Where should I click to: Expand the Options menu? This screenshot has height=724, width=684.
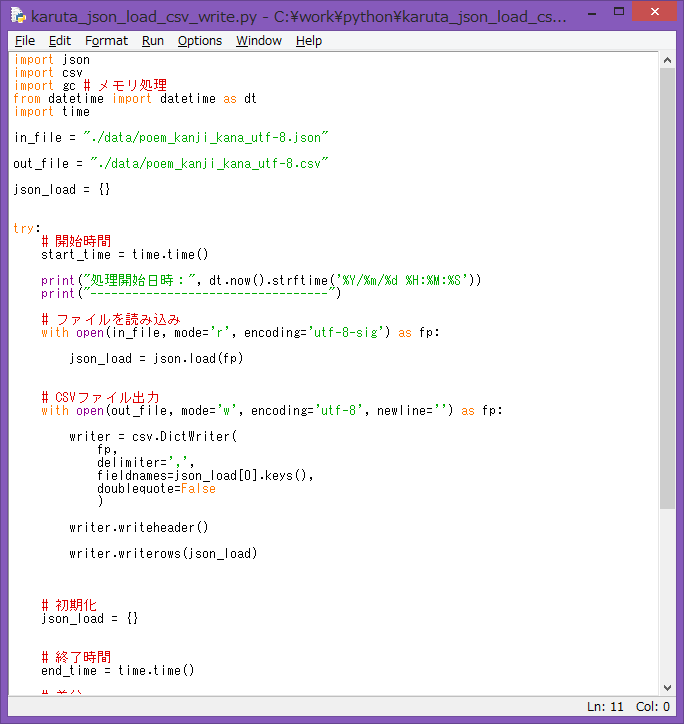pos(200,41)
